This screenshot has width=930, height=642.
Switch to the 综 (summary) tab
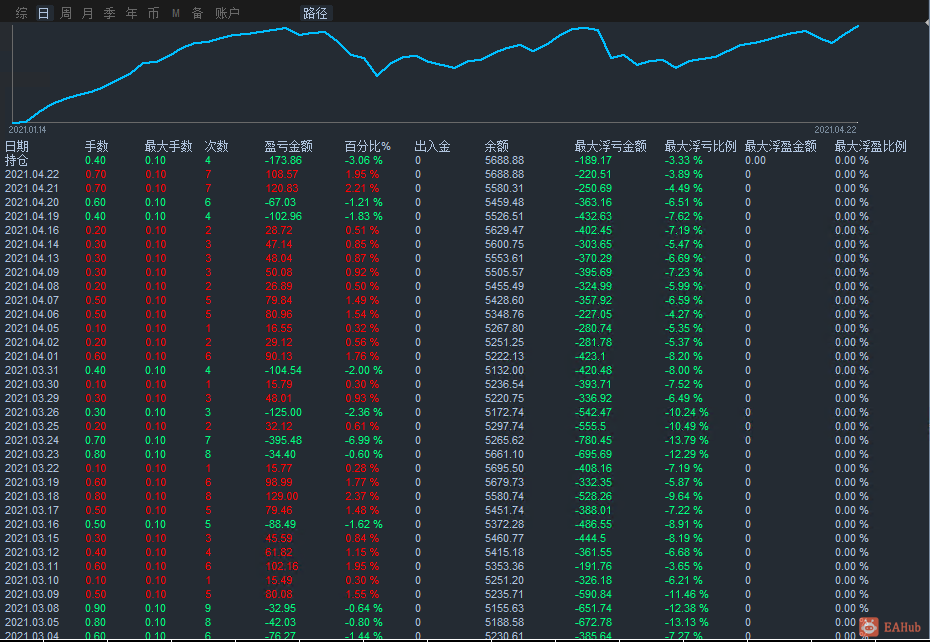[x=21, y=13]
